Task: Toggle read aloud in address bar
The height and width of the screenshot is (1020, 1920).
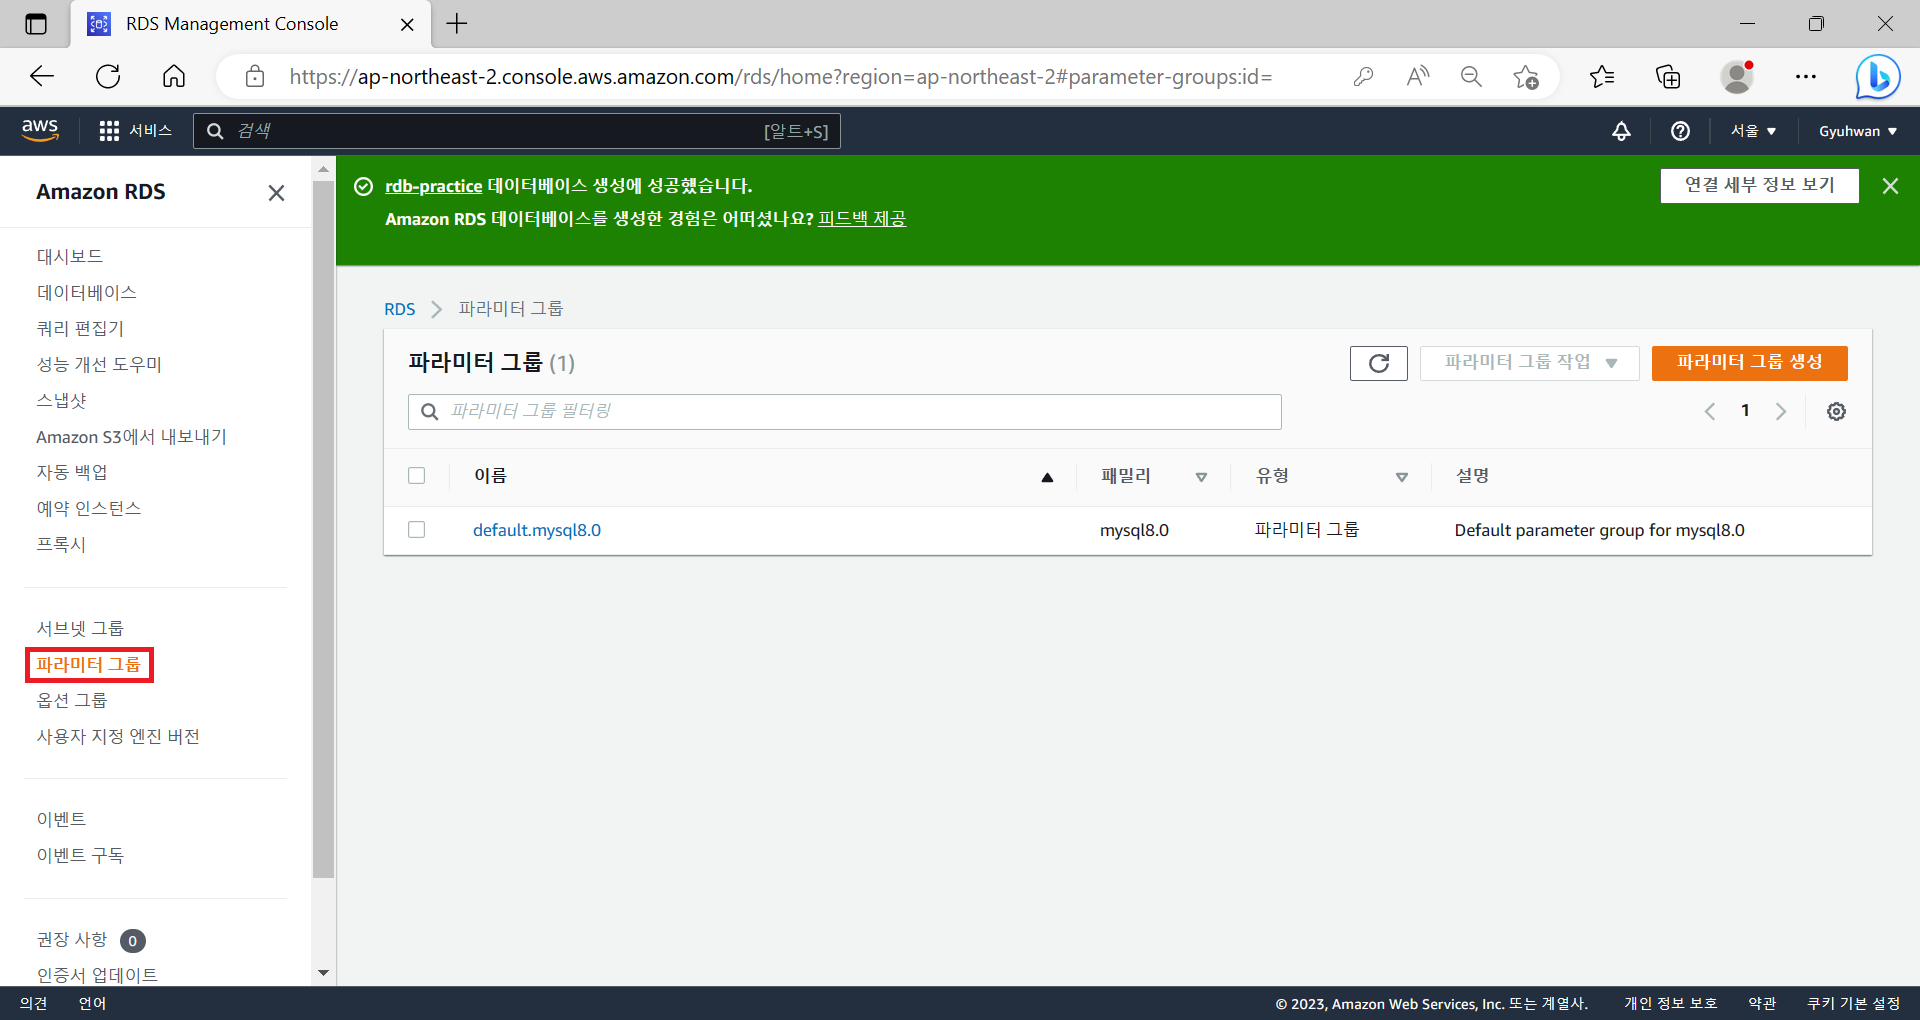Action: tap(1417, 76)
